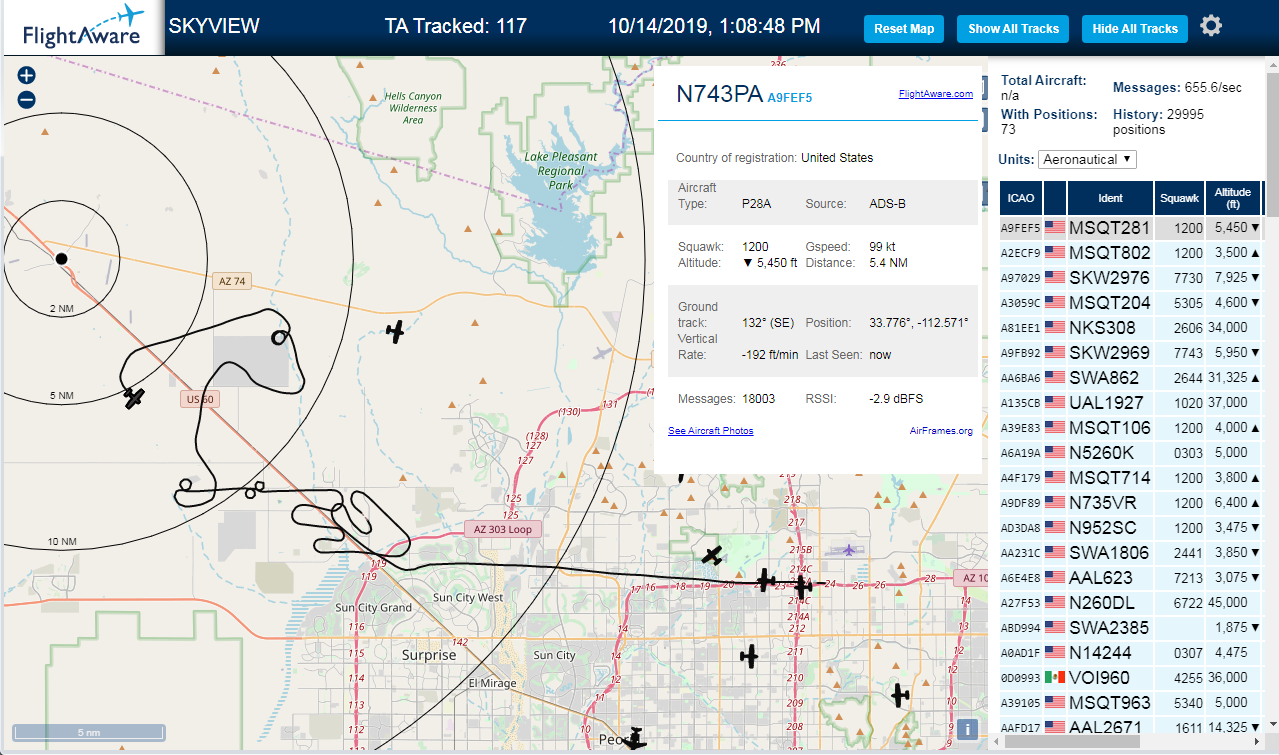Open See Aircraft Photos link
The height and width of the screenshot is (755, 1279).
pos(710,431)
